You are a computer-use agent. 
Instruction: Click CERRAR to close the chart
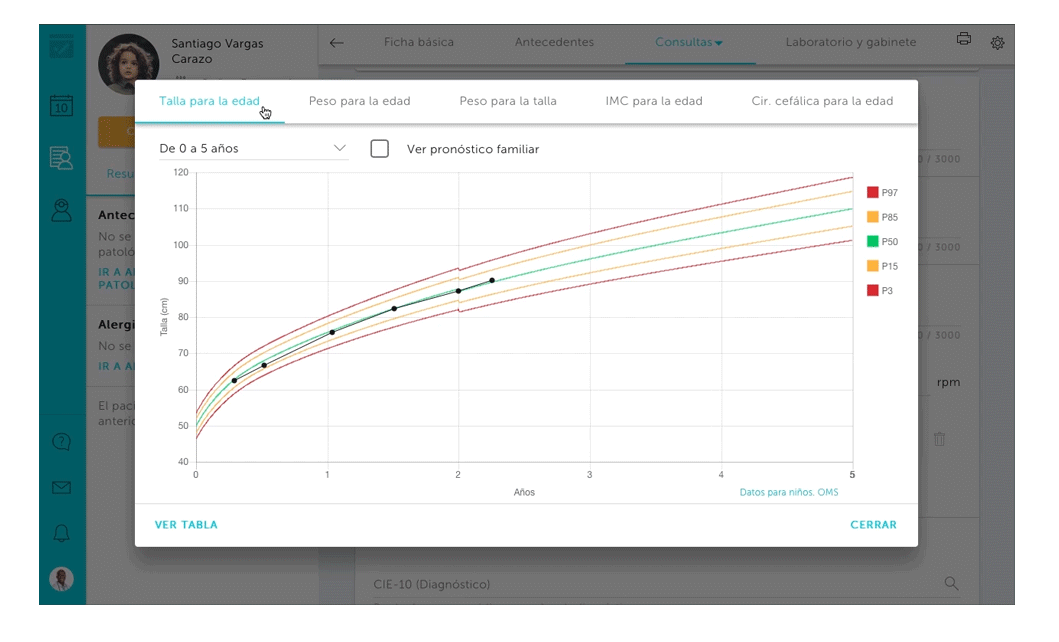[873, 525]
